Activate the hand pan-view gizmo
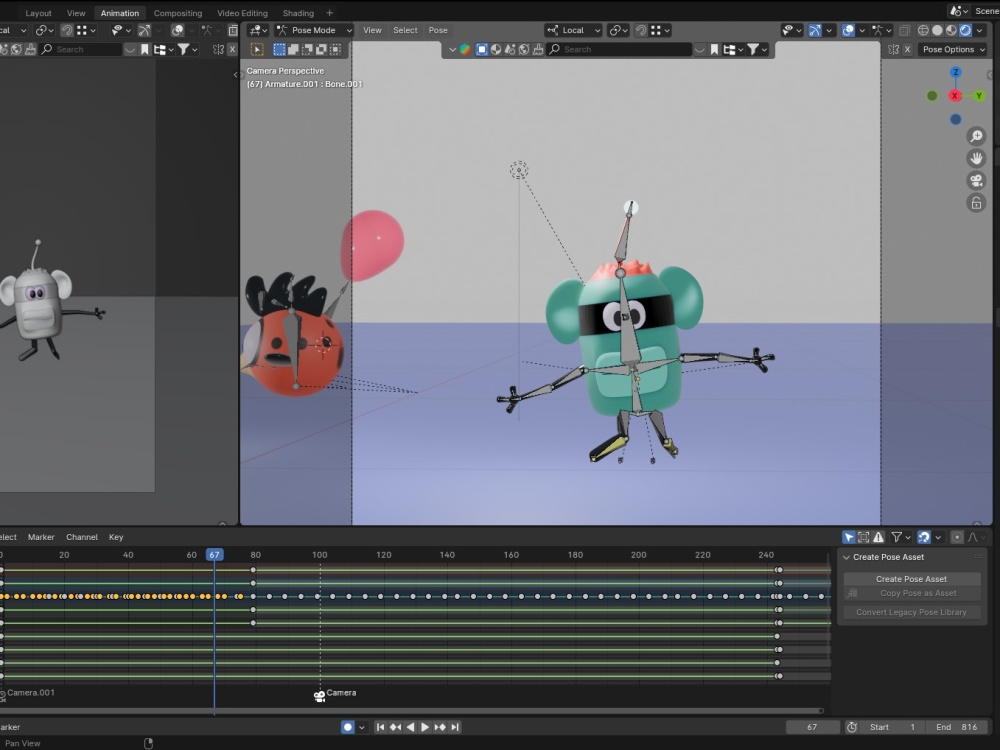1000x750 pixels. point(976,158)
